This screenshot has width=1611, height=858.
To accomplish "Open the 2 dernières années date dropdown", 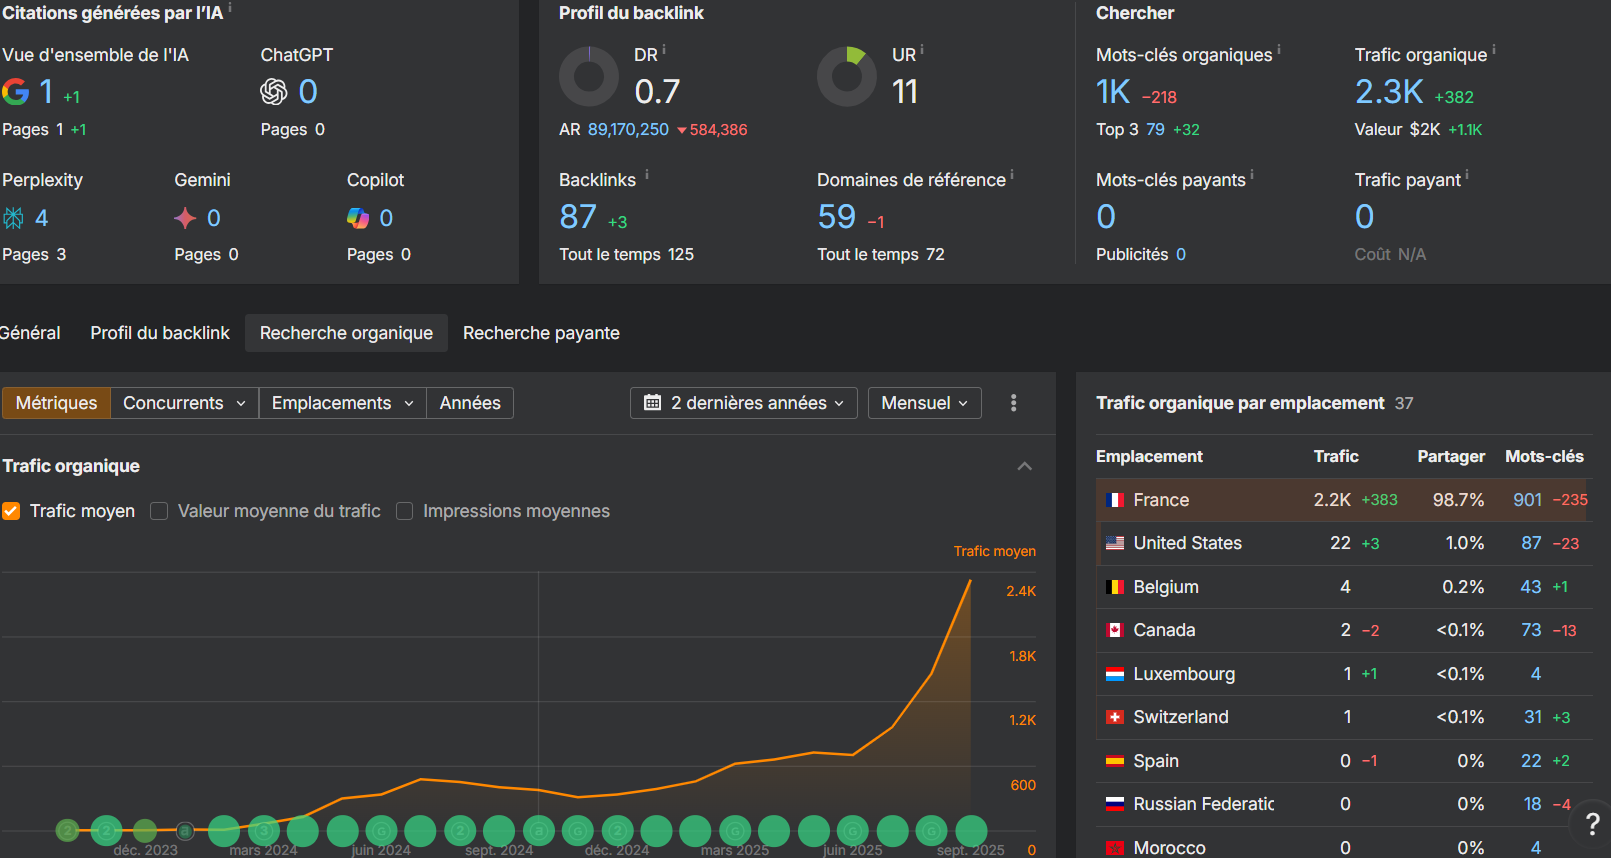I will [x=743, y=403].
